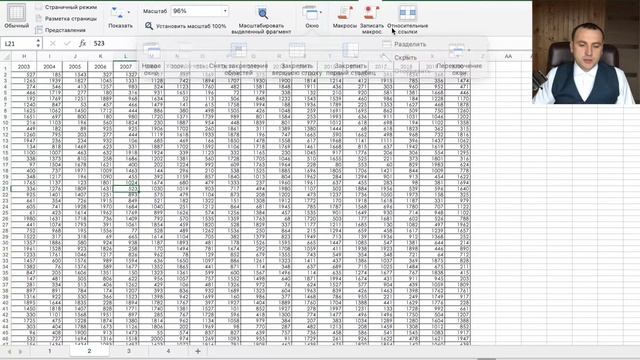Click the name box showing L21

[x=18, y=43]
